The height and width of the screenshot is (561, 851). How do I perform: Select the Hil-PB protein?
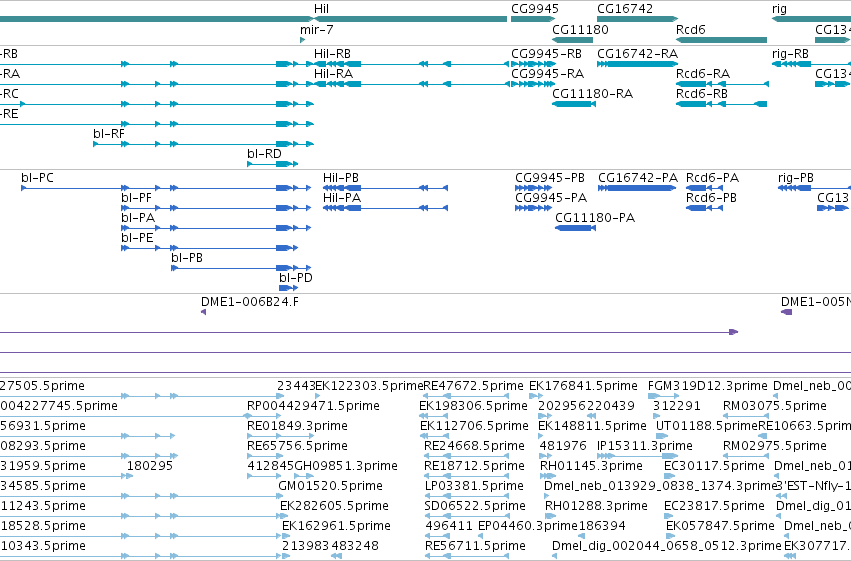pos(385,188)
